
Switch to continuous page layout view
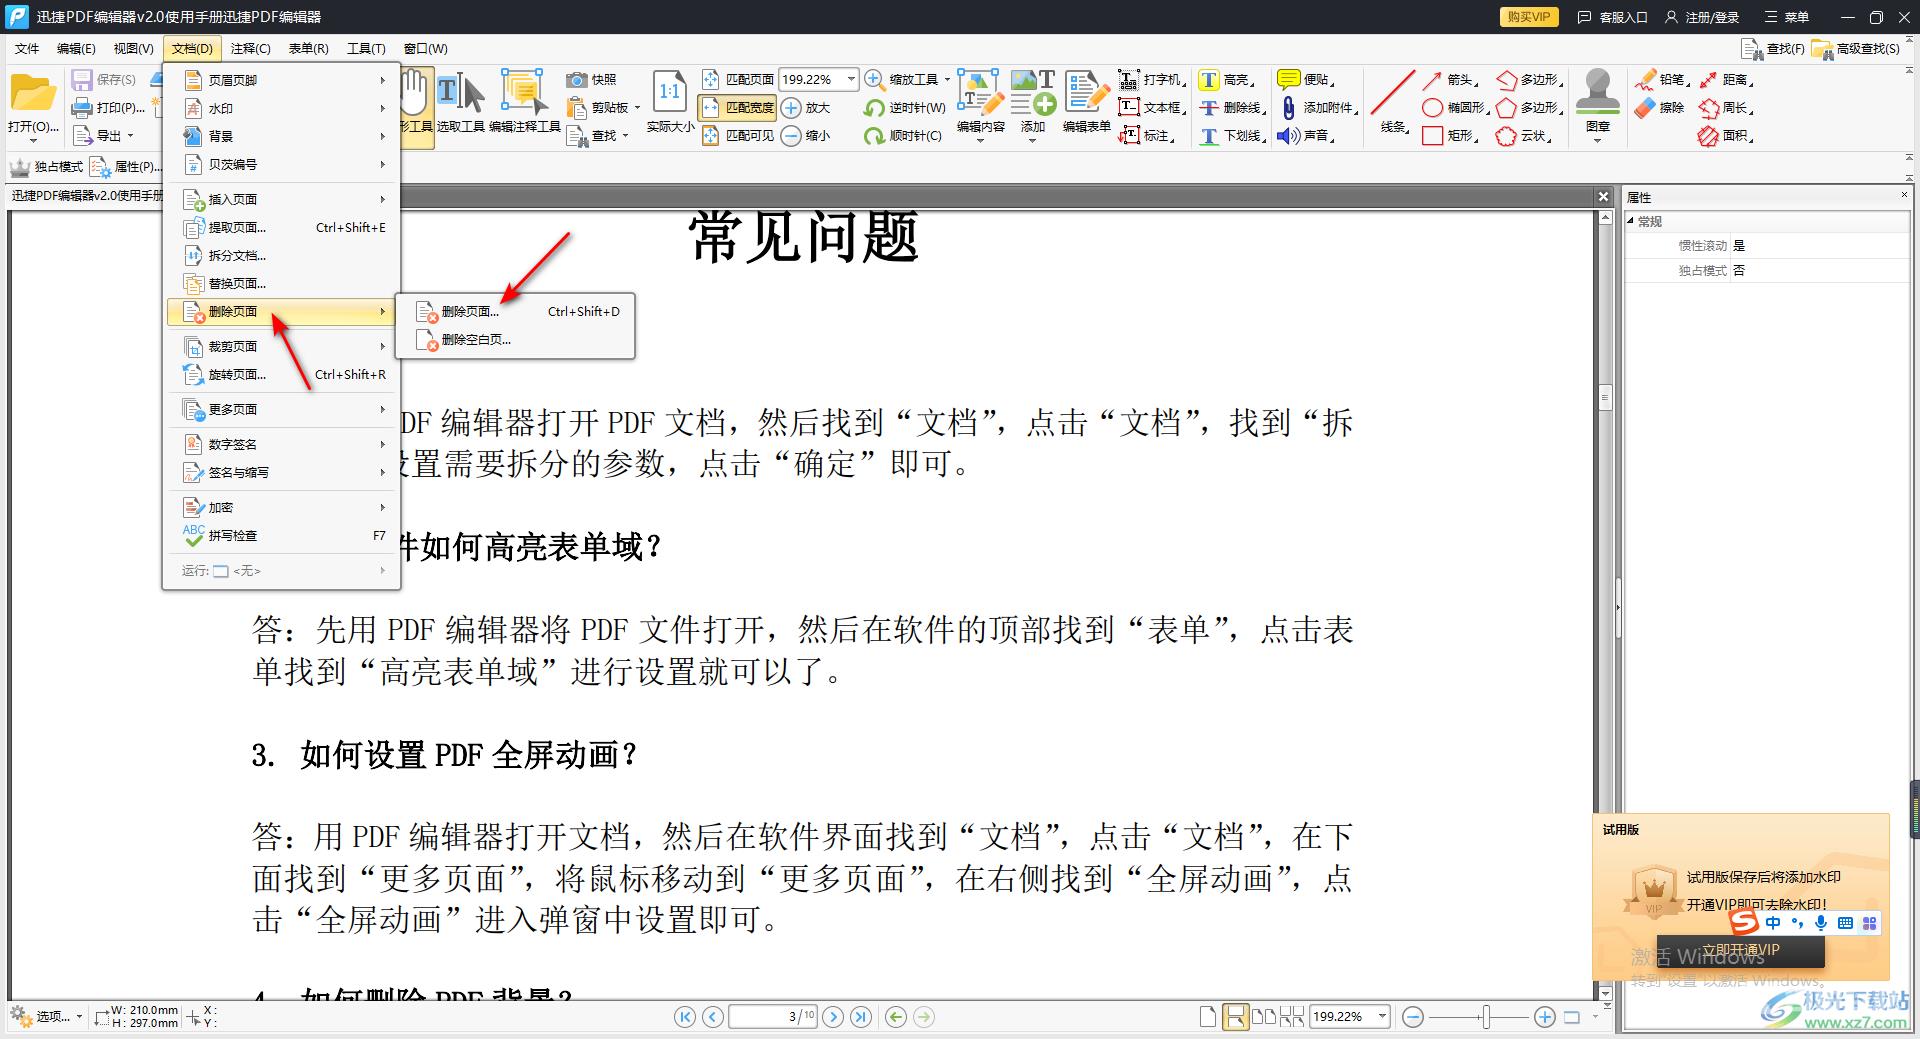[x=1236, y=1017]
